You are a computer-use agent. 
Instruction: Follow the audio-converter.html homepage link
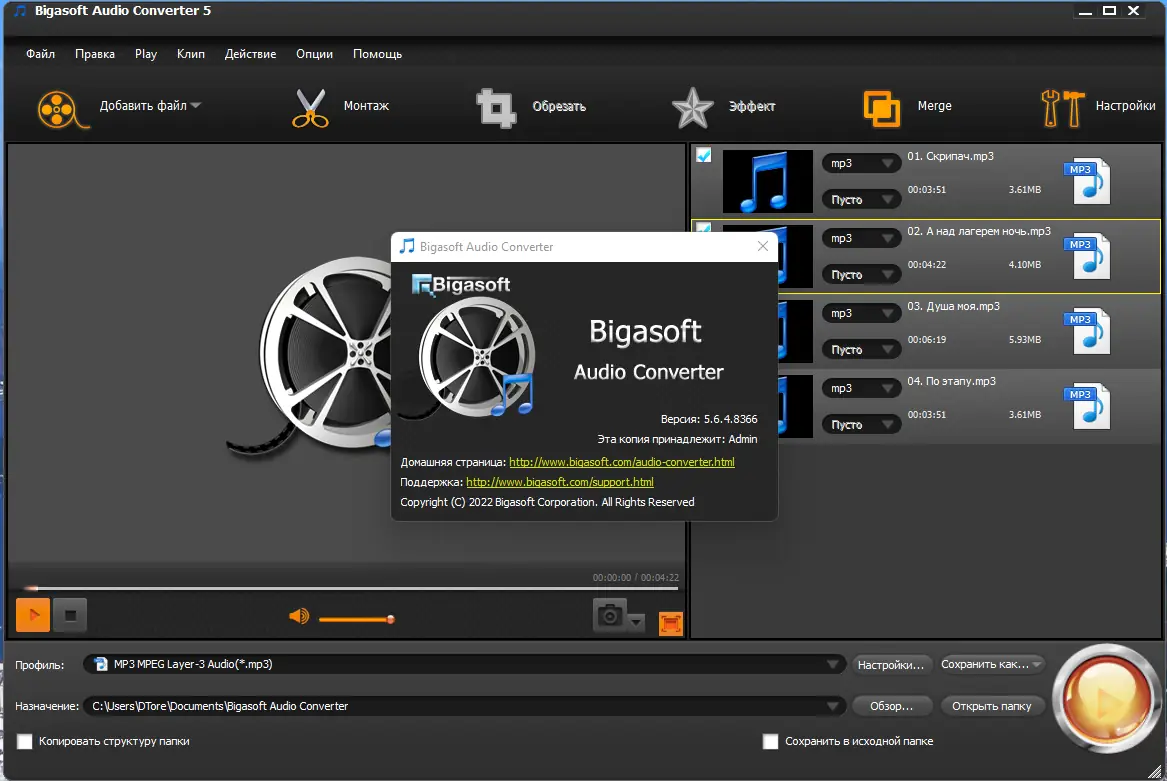click(x=621, y=462)
